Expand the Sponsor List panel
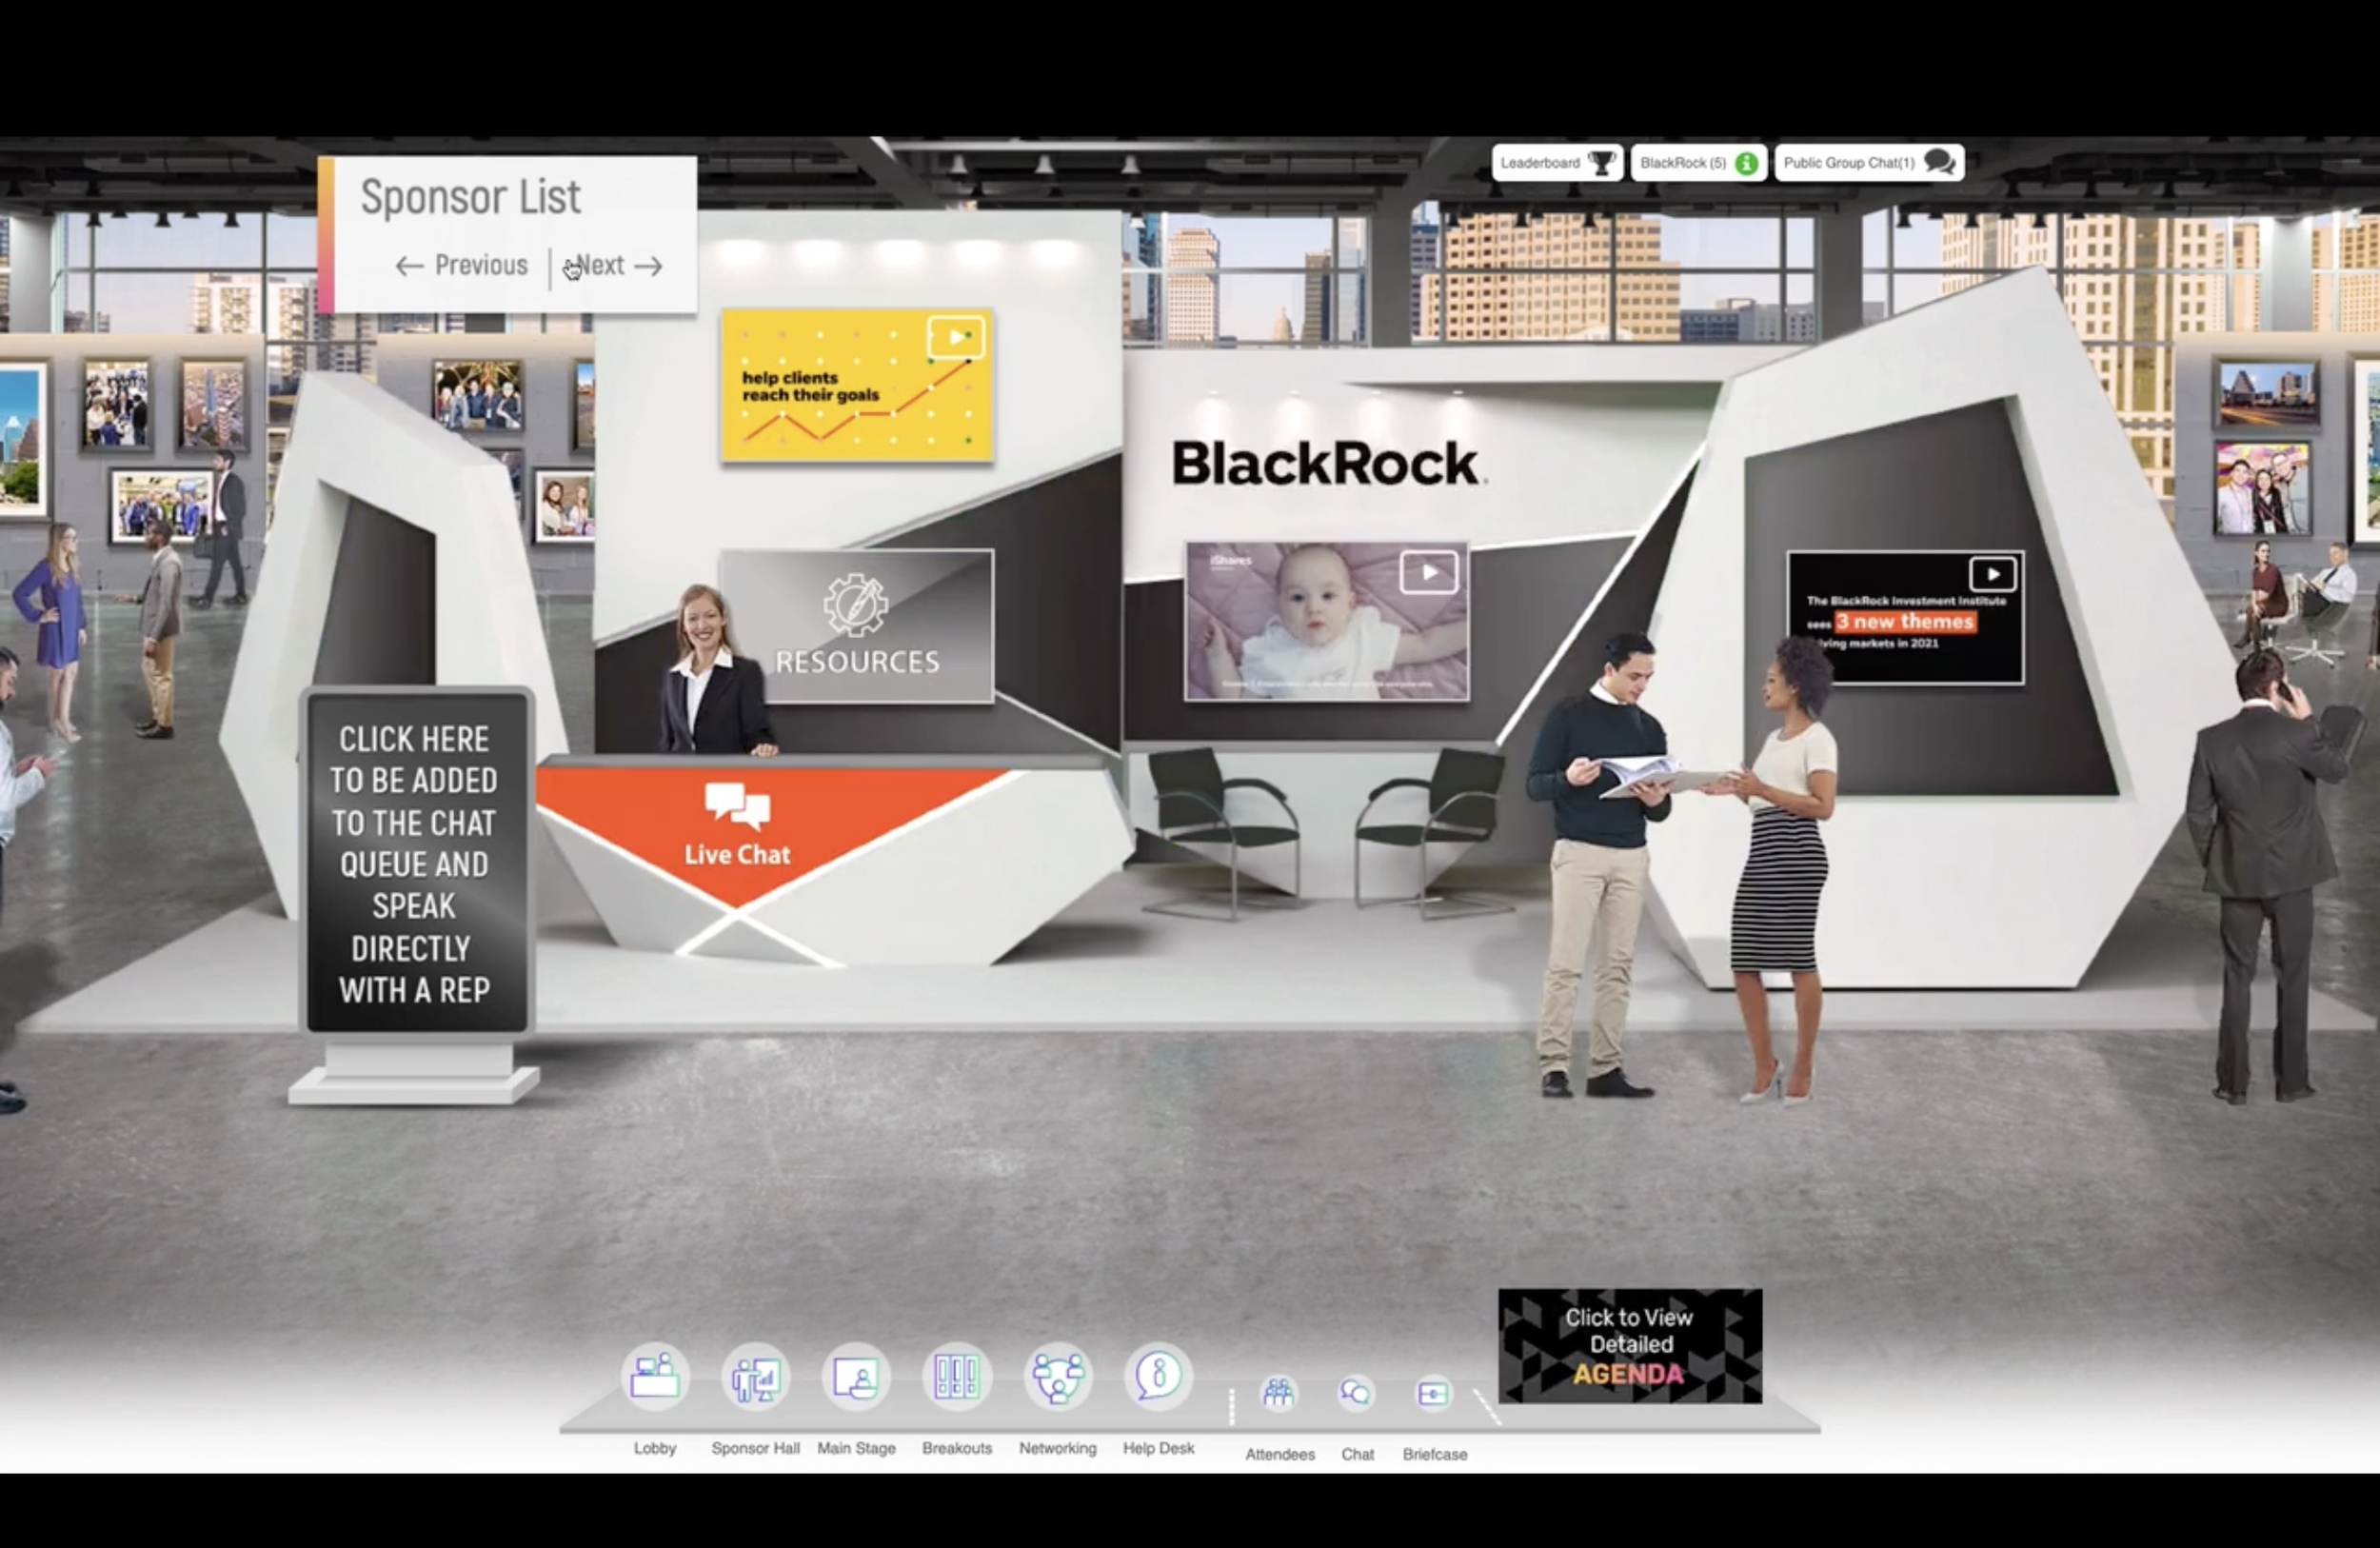 (x=472, y=196)
